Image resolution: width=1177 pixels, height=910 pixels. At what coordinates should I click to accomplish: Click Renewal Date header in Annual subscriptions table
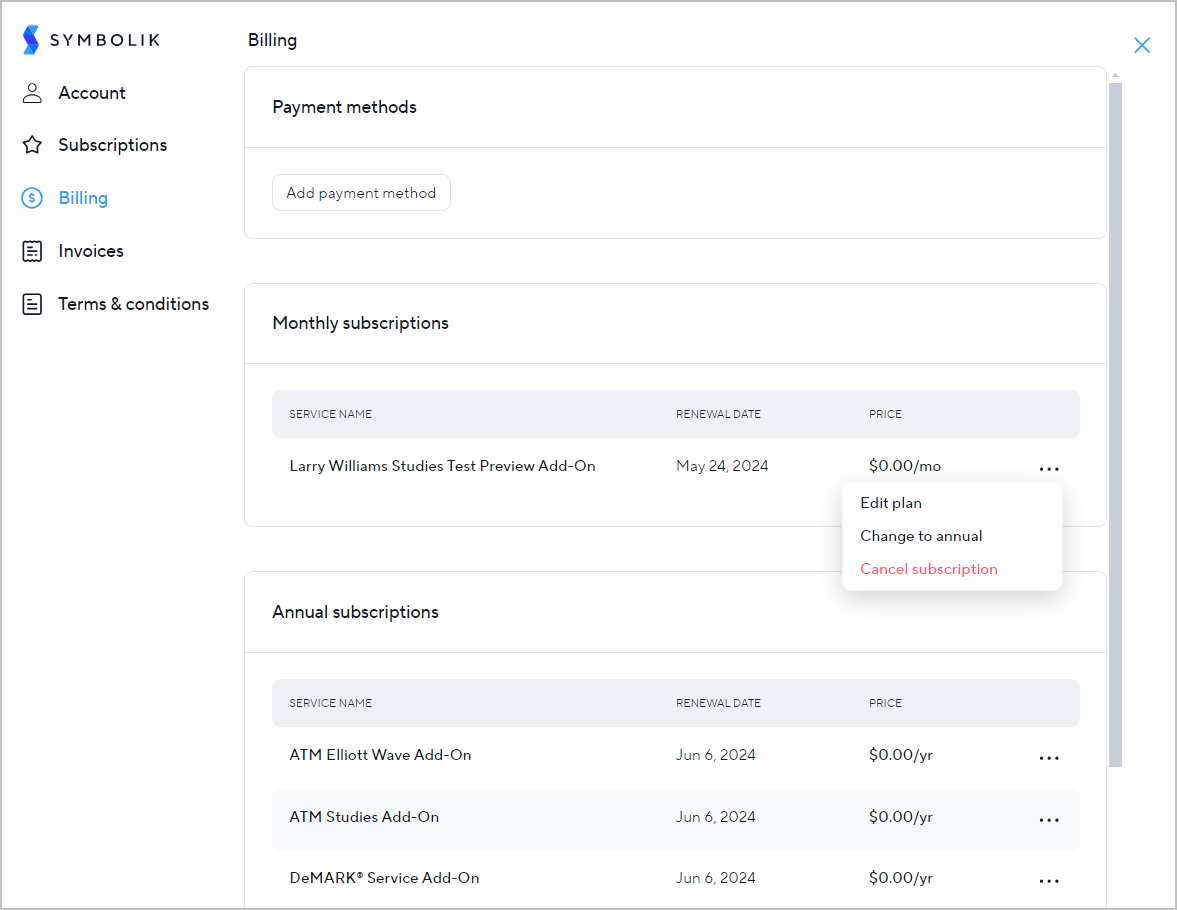(x=718, y=704)
